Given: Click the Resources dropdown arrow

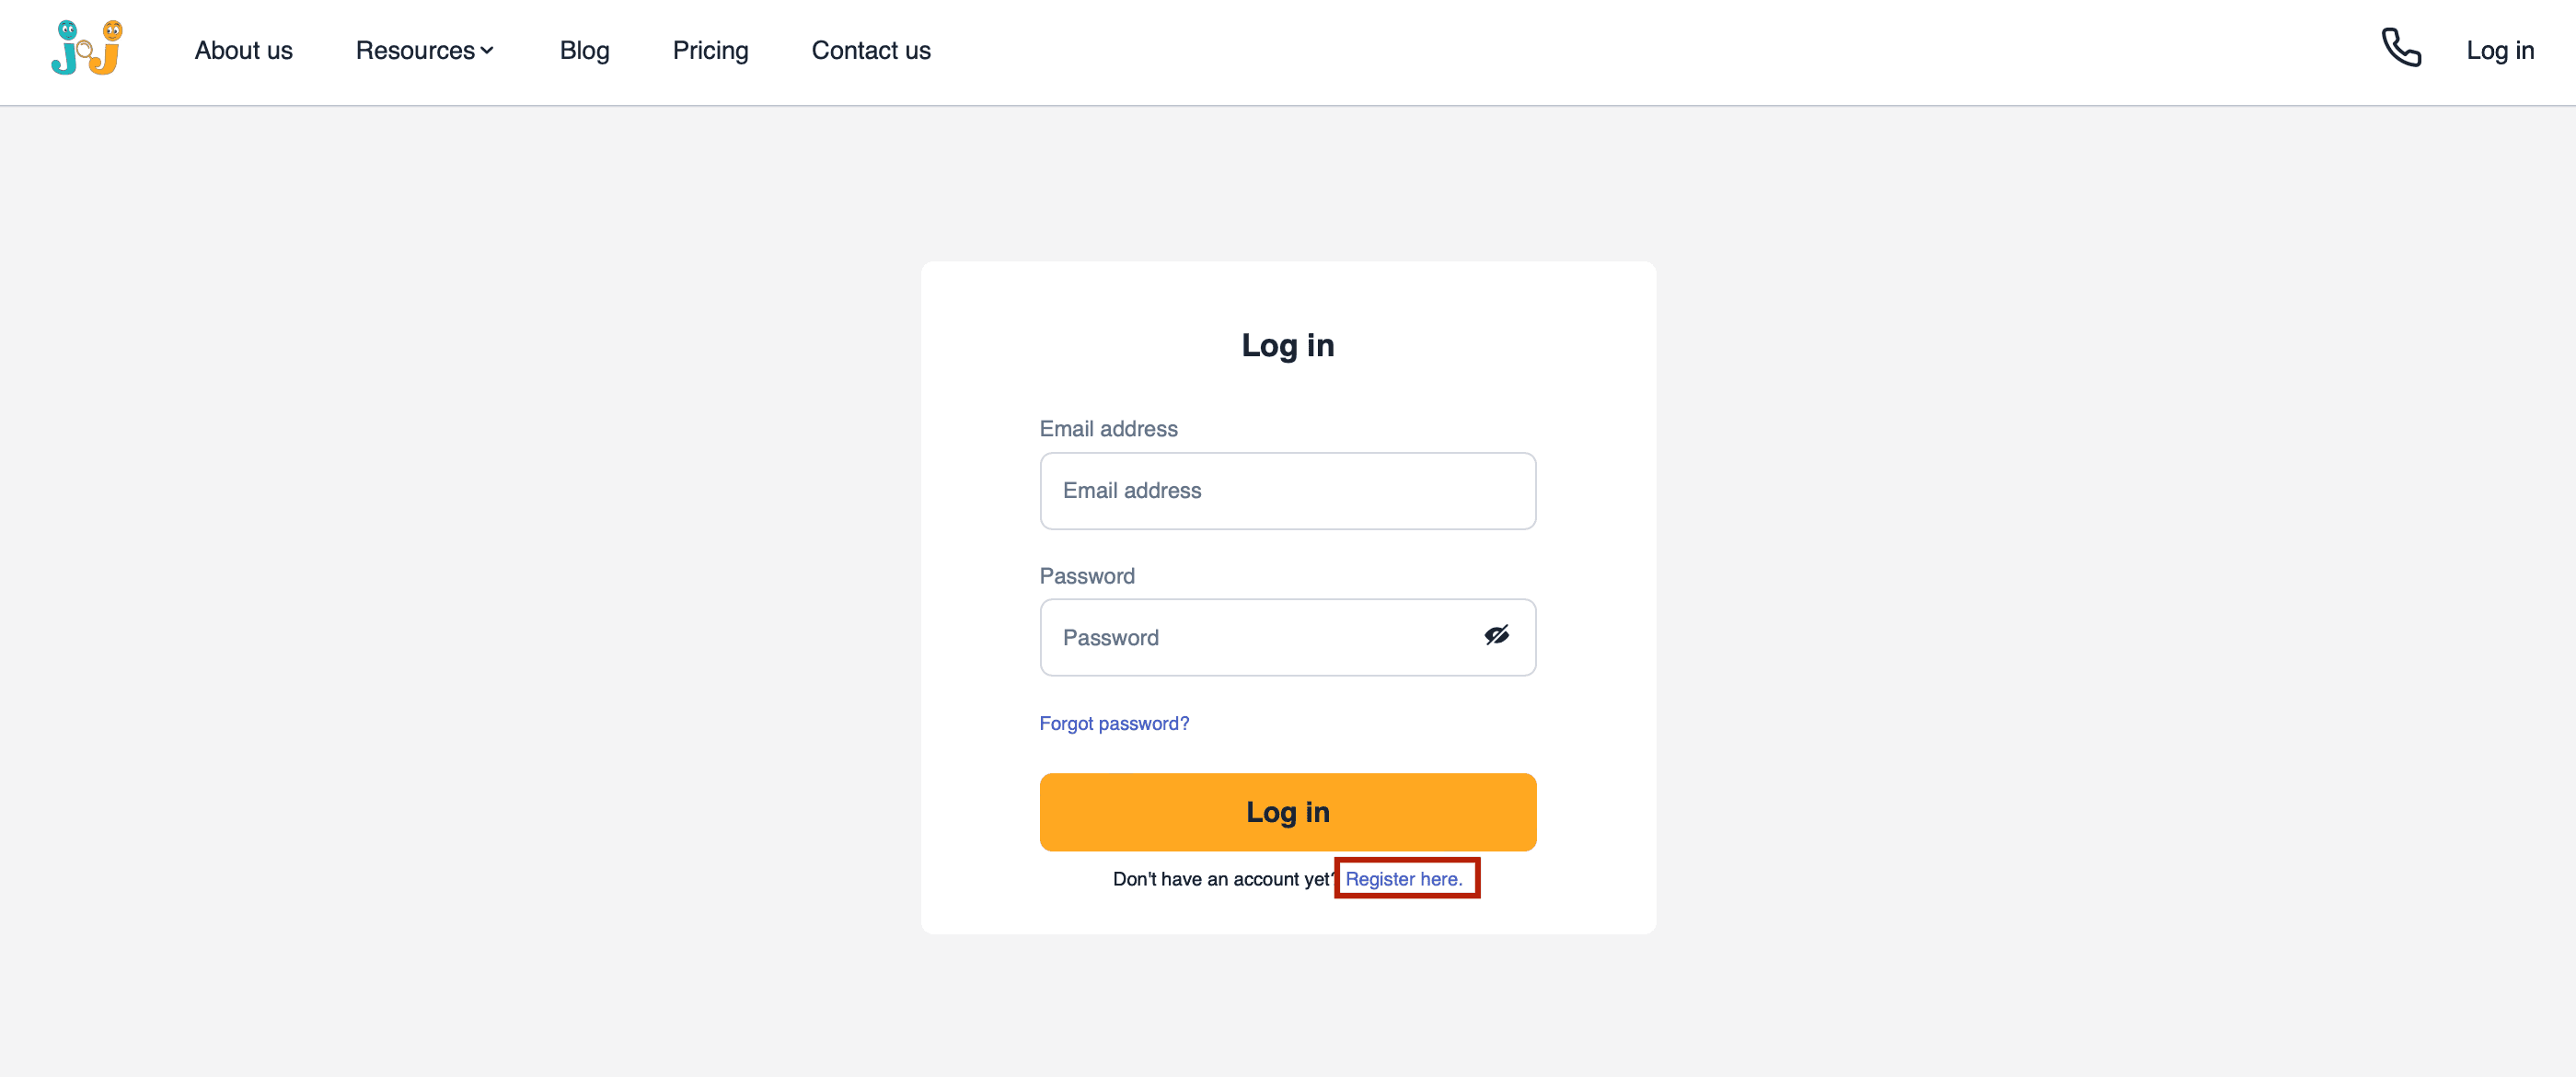Looking at the screenshot, I should 488,48.
